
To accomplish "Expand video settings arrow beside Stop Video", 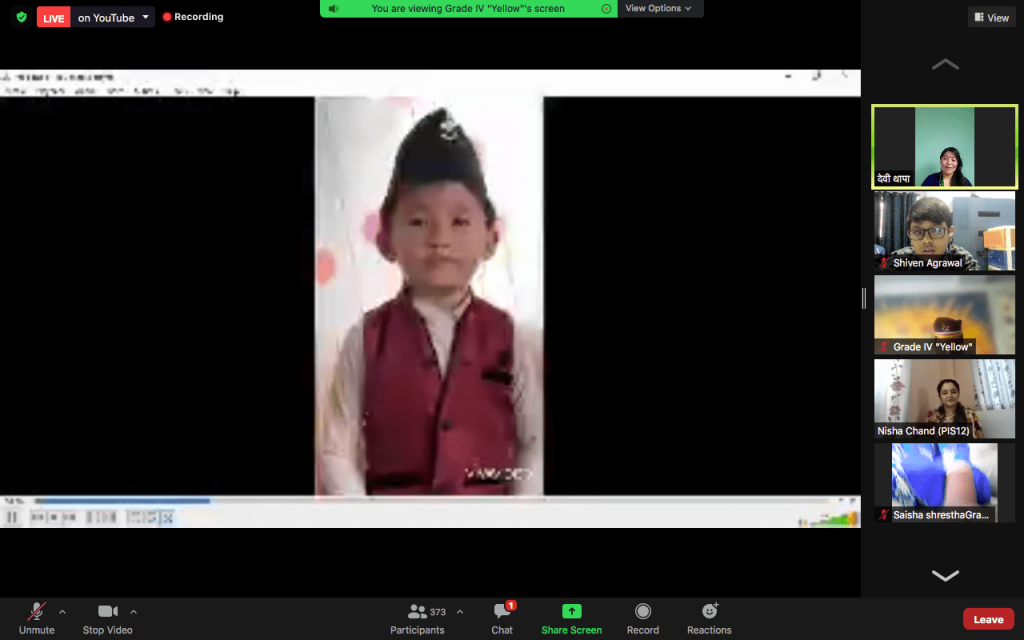I will click(x=133, y=612).
